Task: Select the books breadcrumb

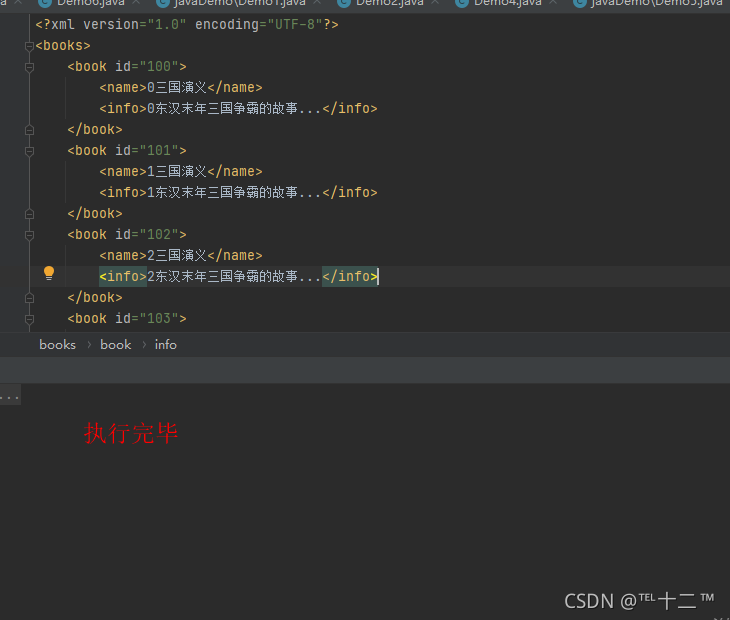Action: point(57,345)
